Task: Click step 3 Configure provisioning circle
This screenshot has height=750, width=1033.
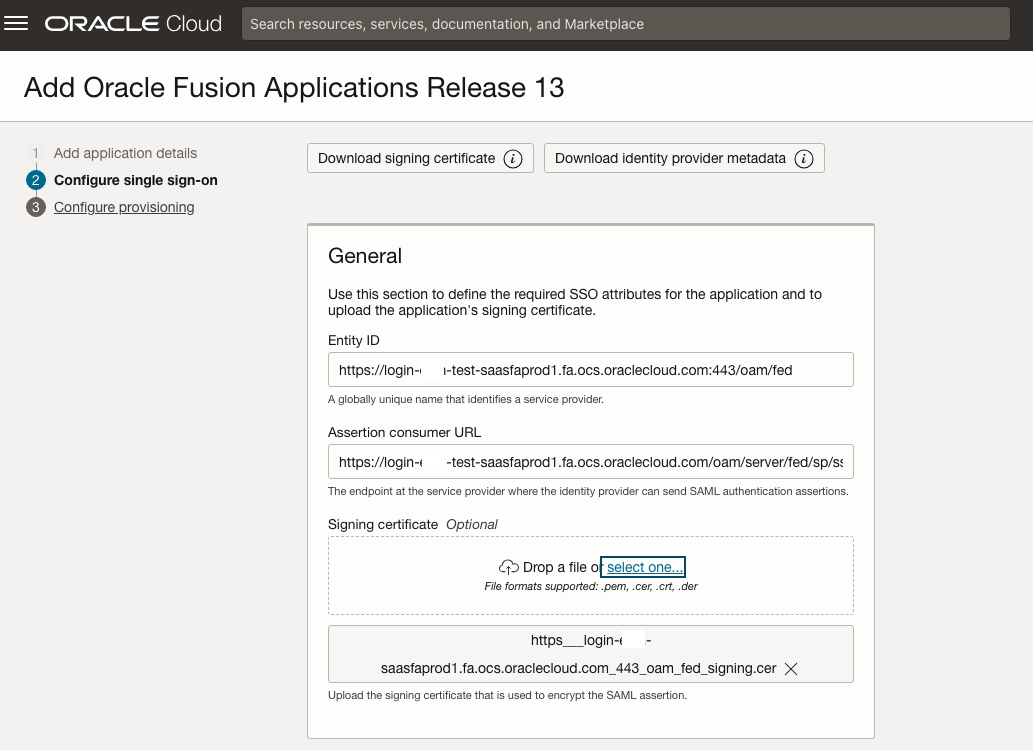Action: pos(36,207)
